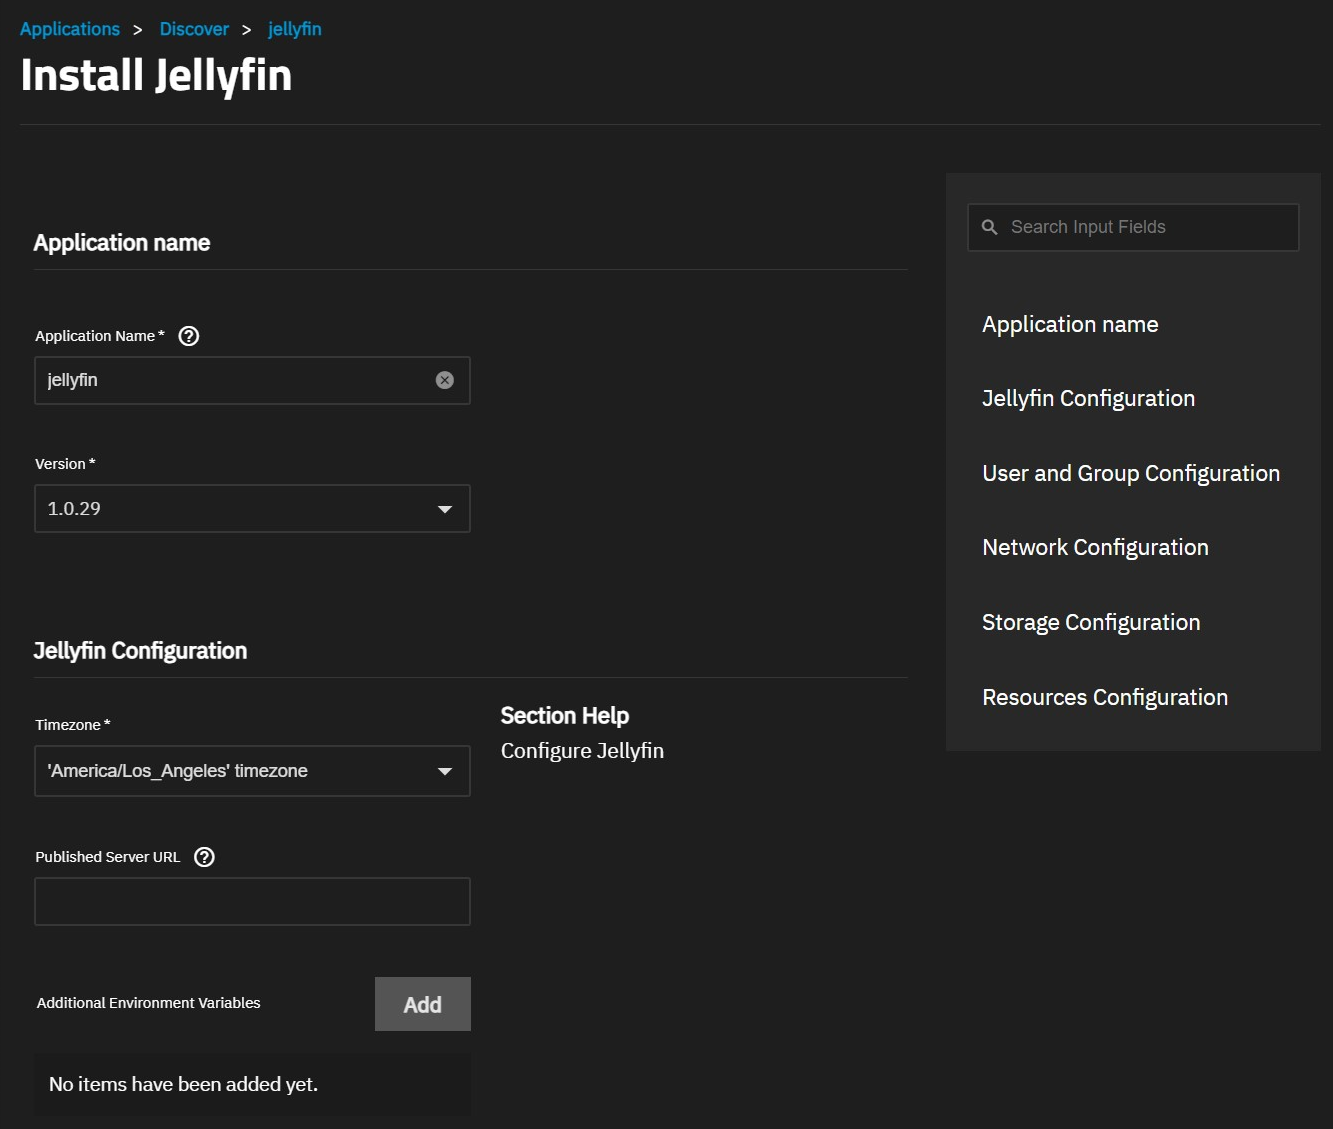Viewport: 1333px width, 1129px height.
Task: Click the Version dropdown chevron arrow
Action: point(445,509)
